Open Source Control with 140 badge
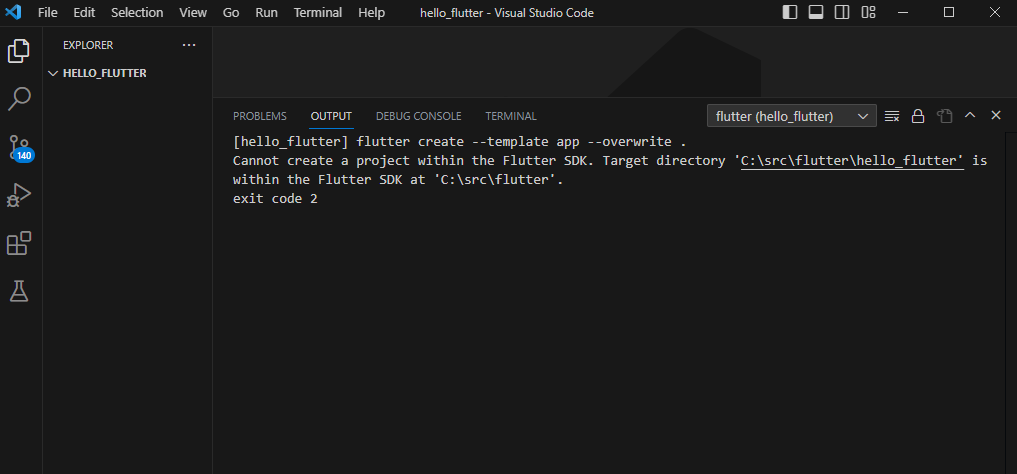The image size is (1017, 474). click(19, 148)
